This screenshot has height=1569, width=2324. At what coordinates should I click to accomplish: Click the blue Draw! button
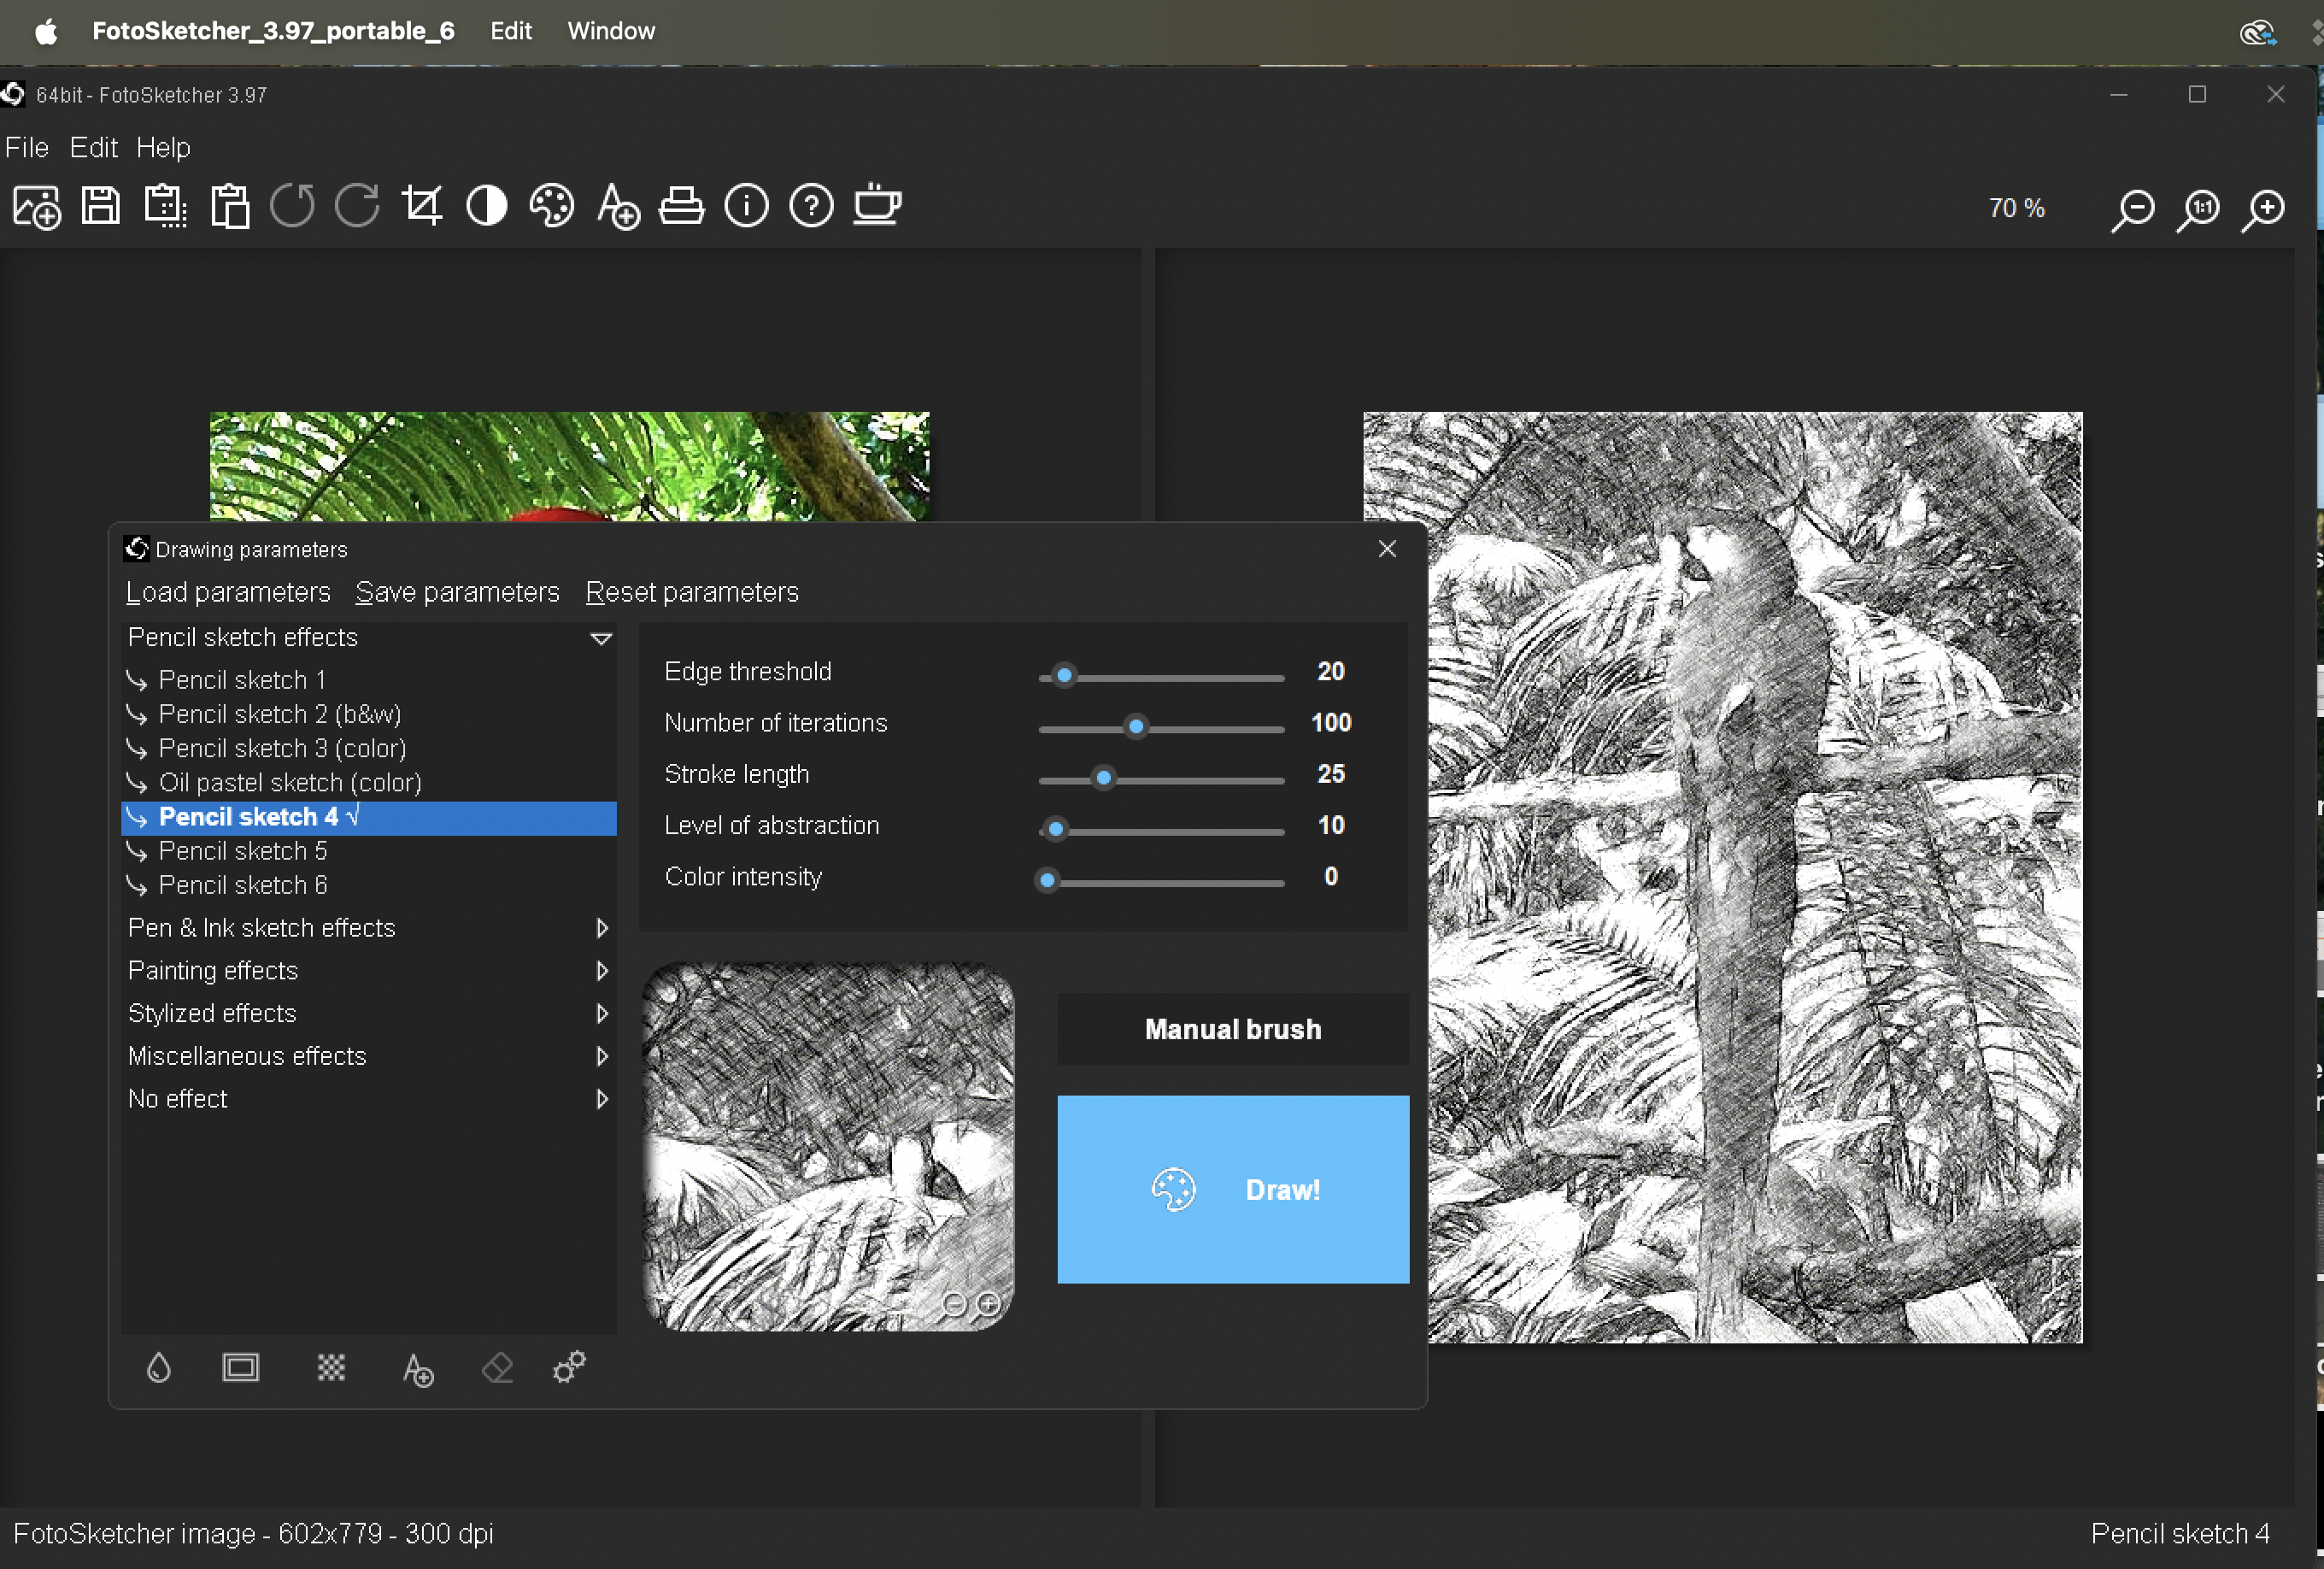[x=1233, y=1190]
